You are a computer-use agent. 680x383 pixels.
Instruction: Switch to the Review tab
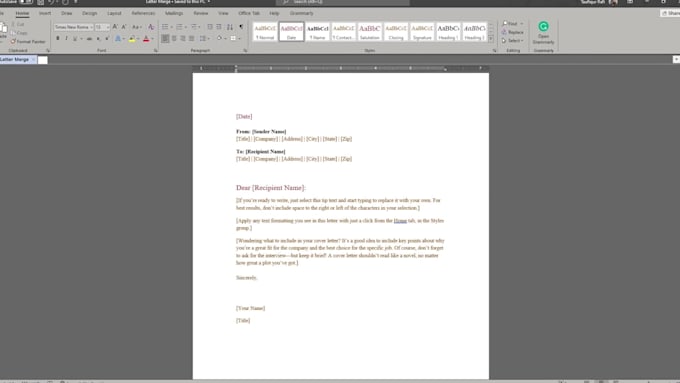click(200, 13)
